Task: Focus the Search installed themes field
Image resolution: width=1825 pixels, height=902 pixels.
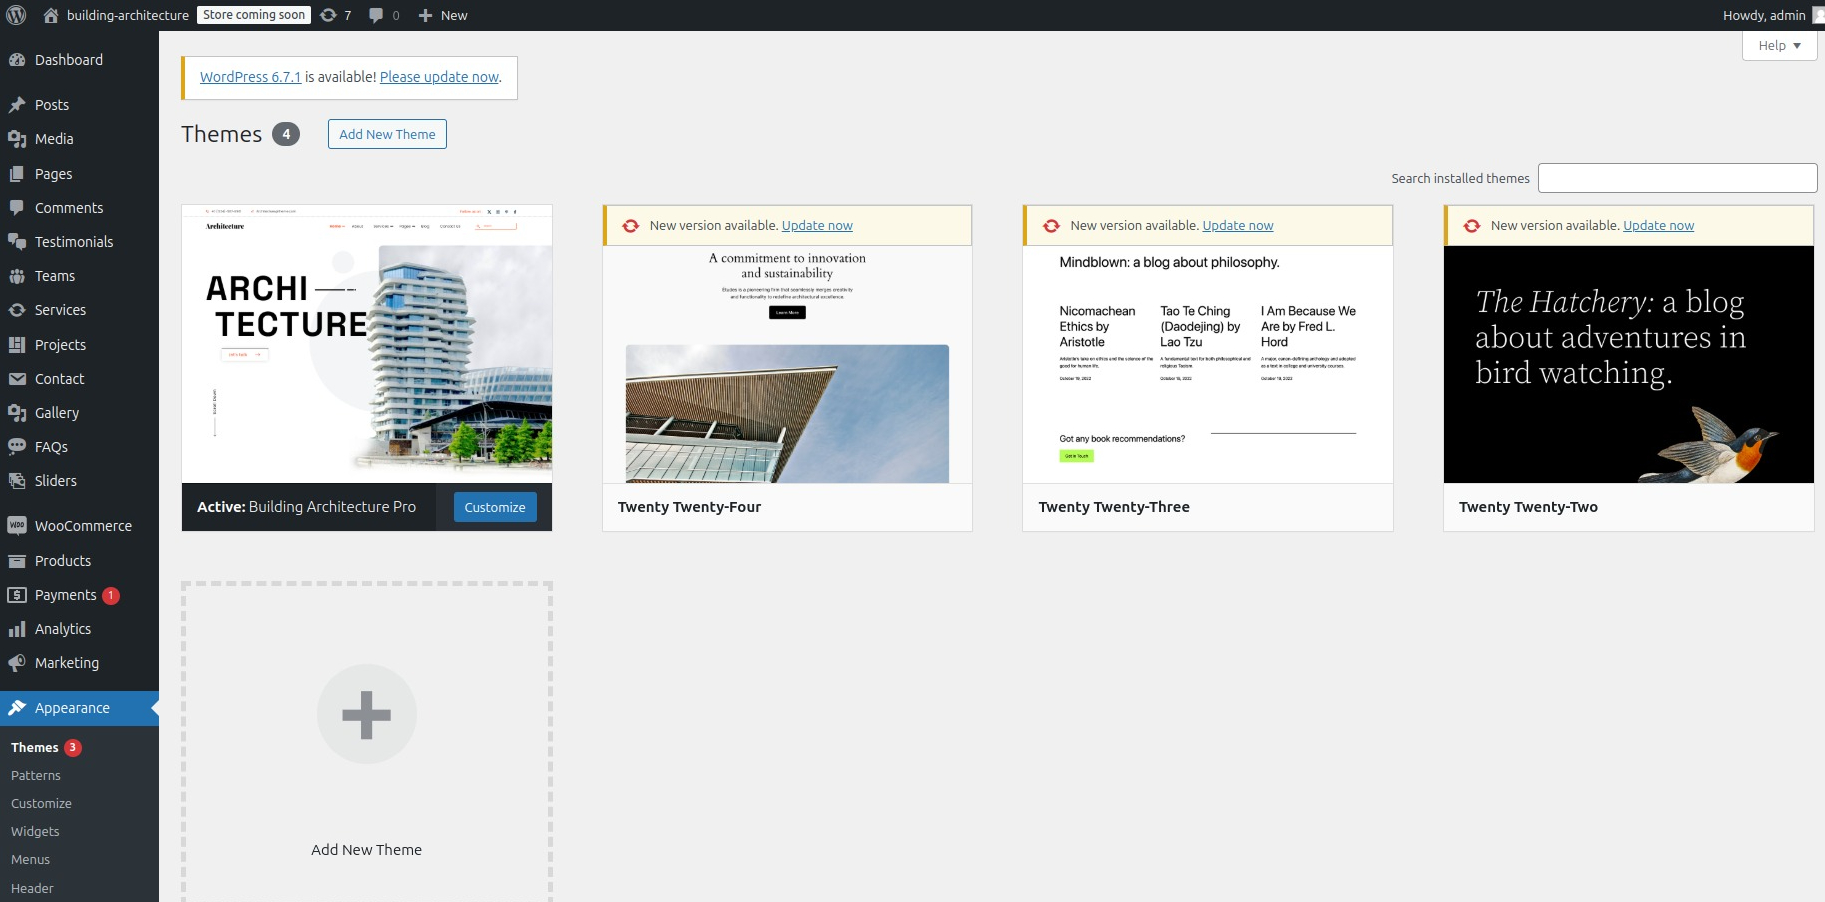Action: [1677, 178]
